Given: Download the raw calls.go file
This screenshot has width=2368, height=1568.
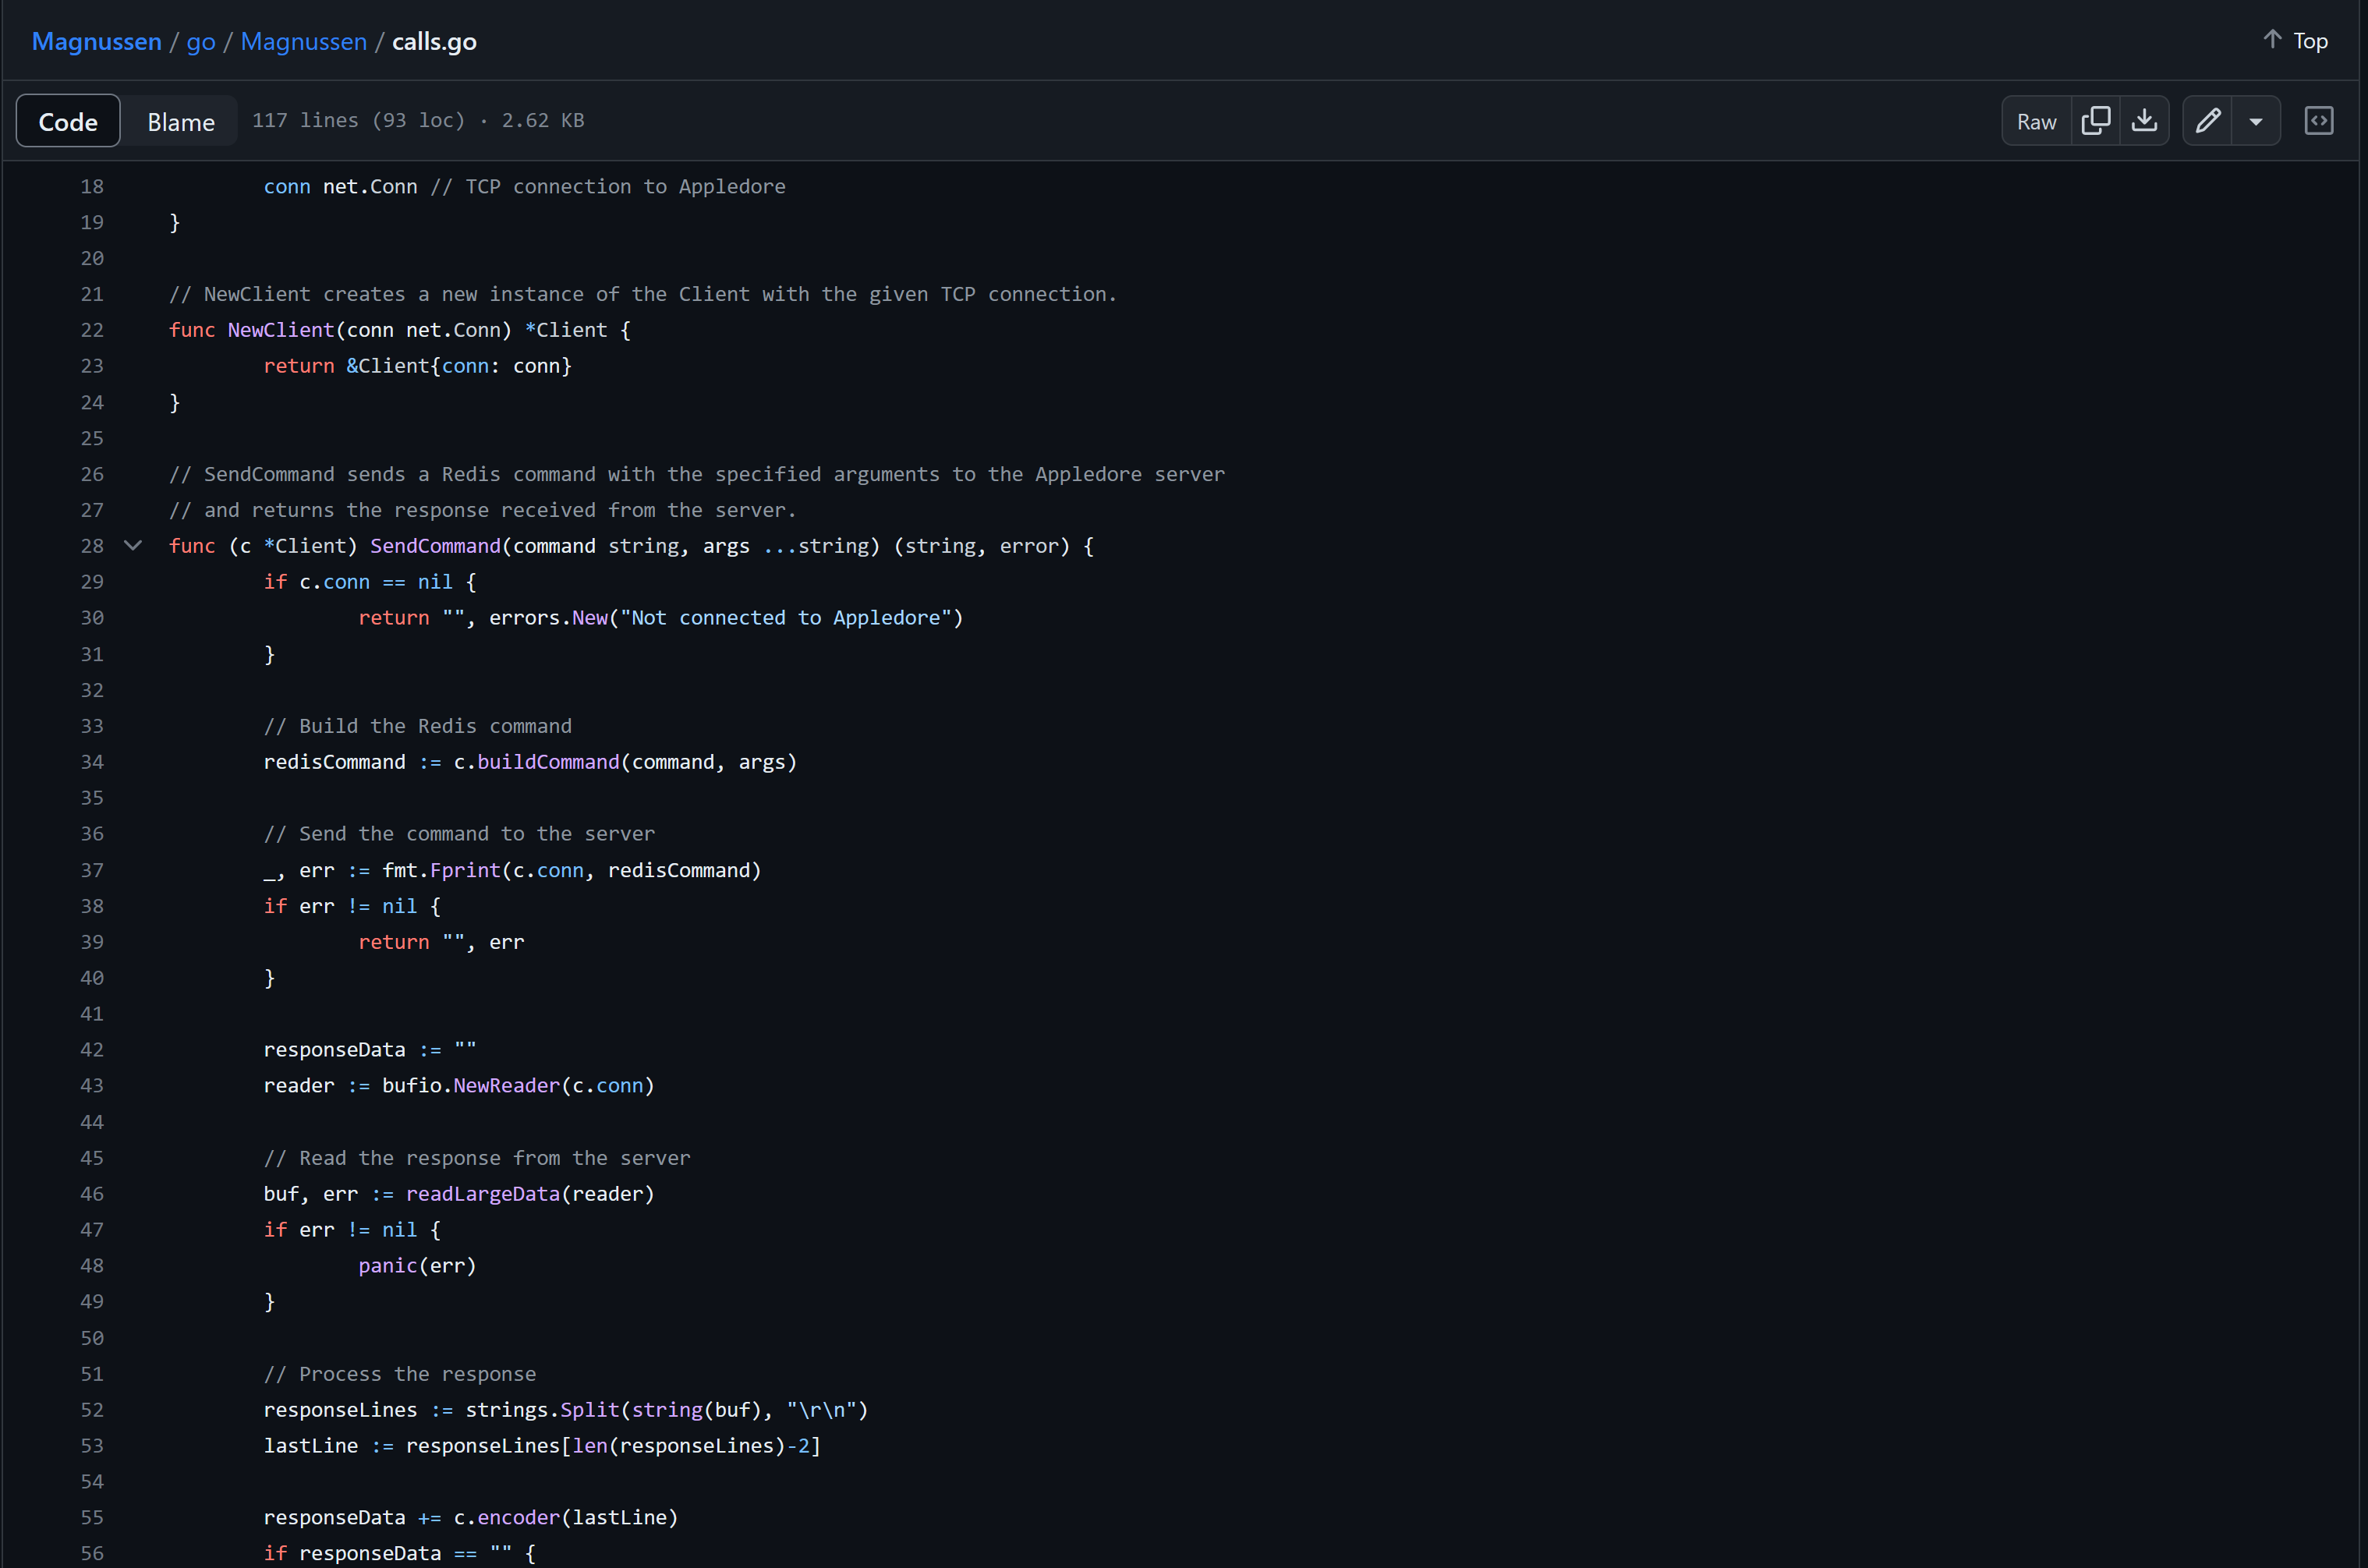Looking at the screenshot, I should 2144,121.
